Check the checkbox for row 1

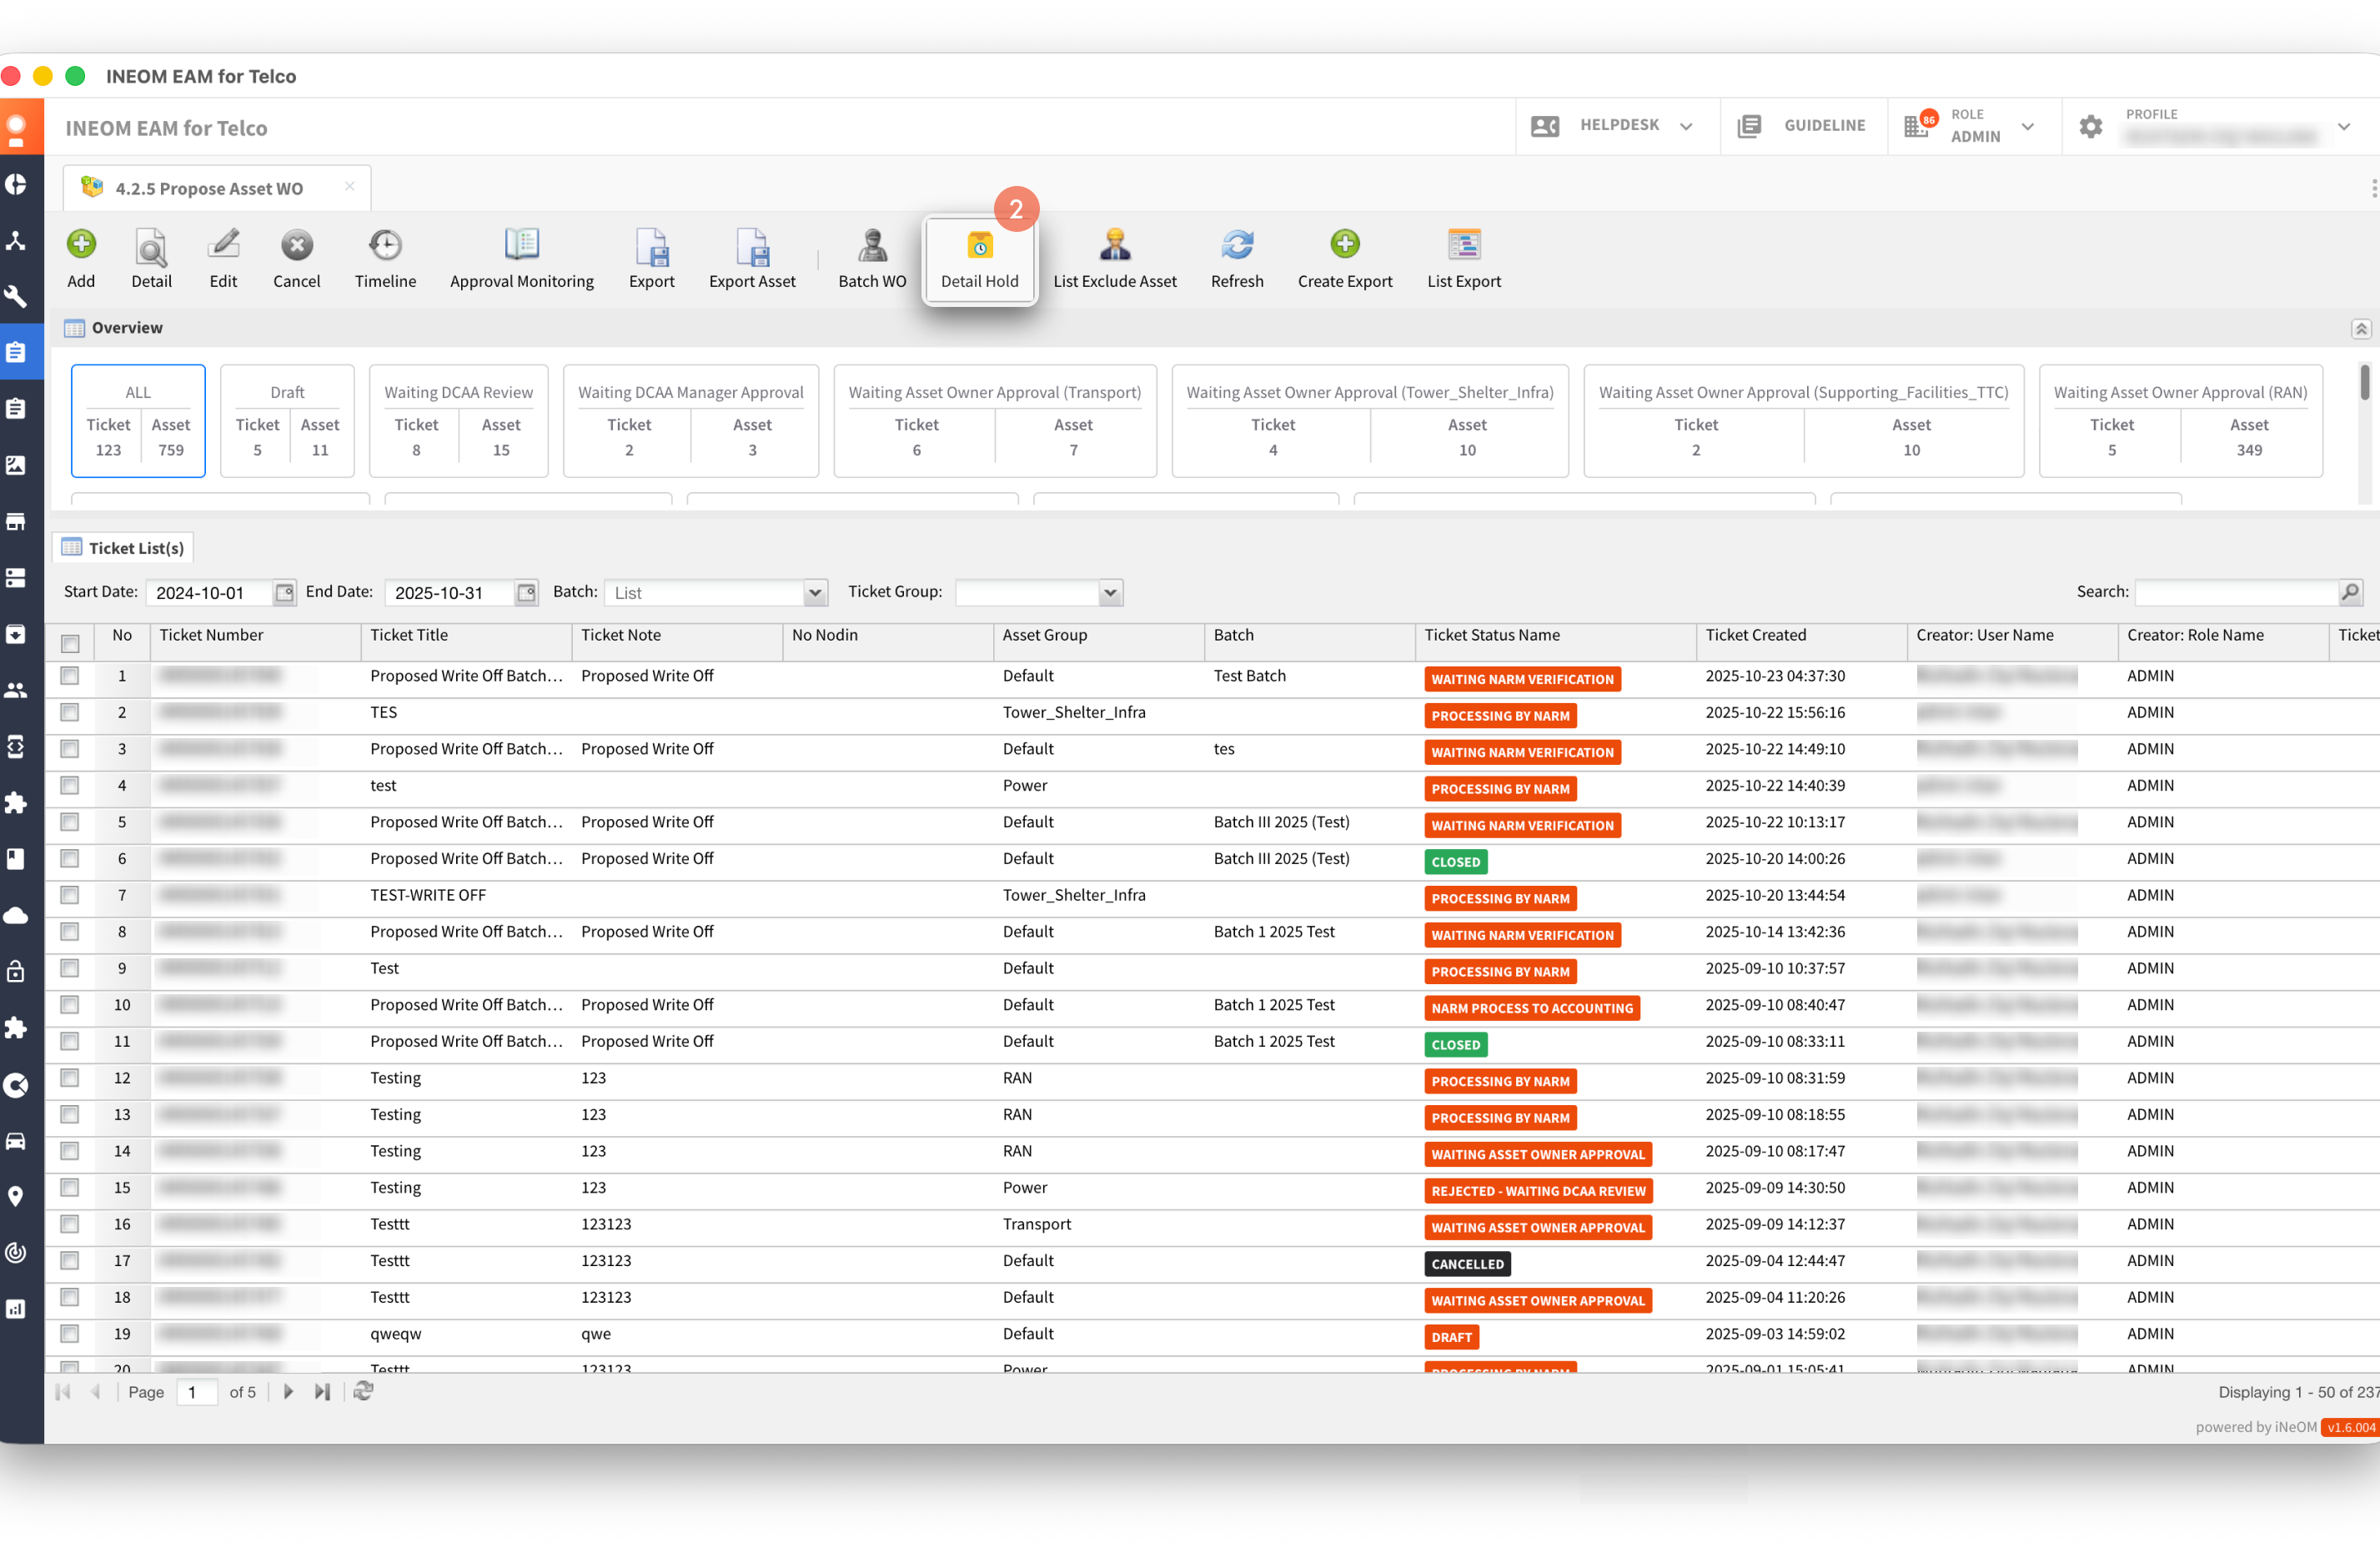(x=70, y=677)
